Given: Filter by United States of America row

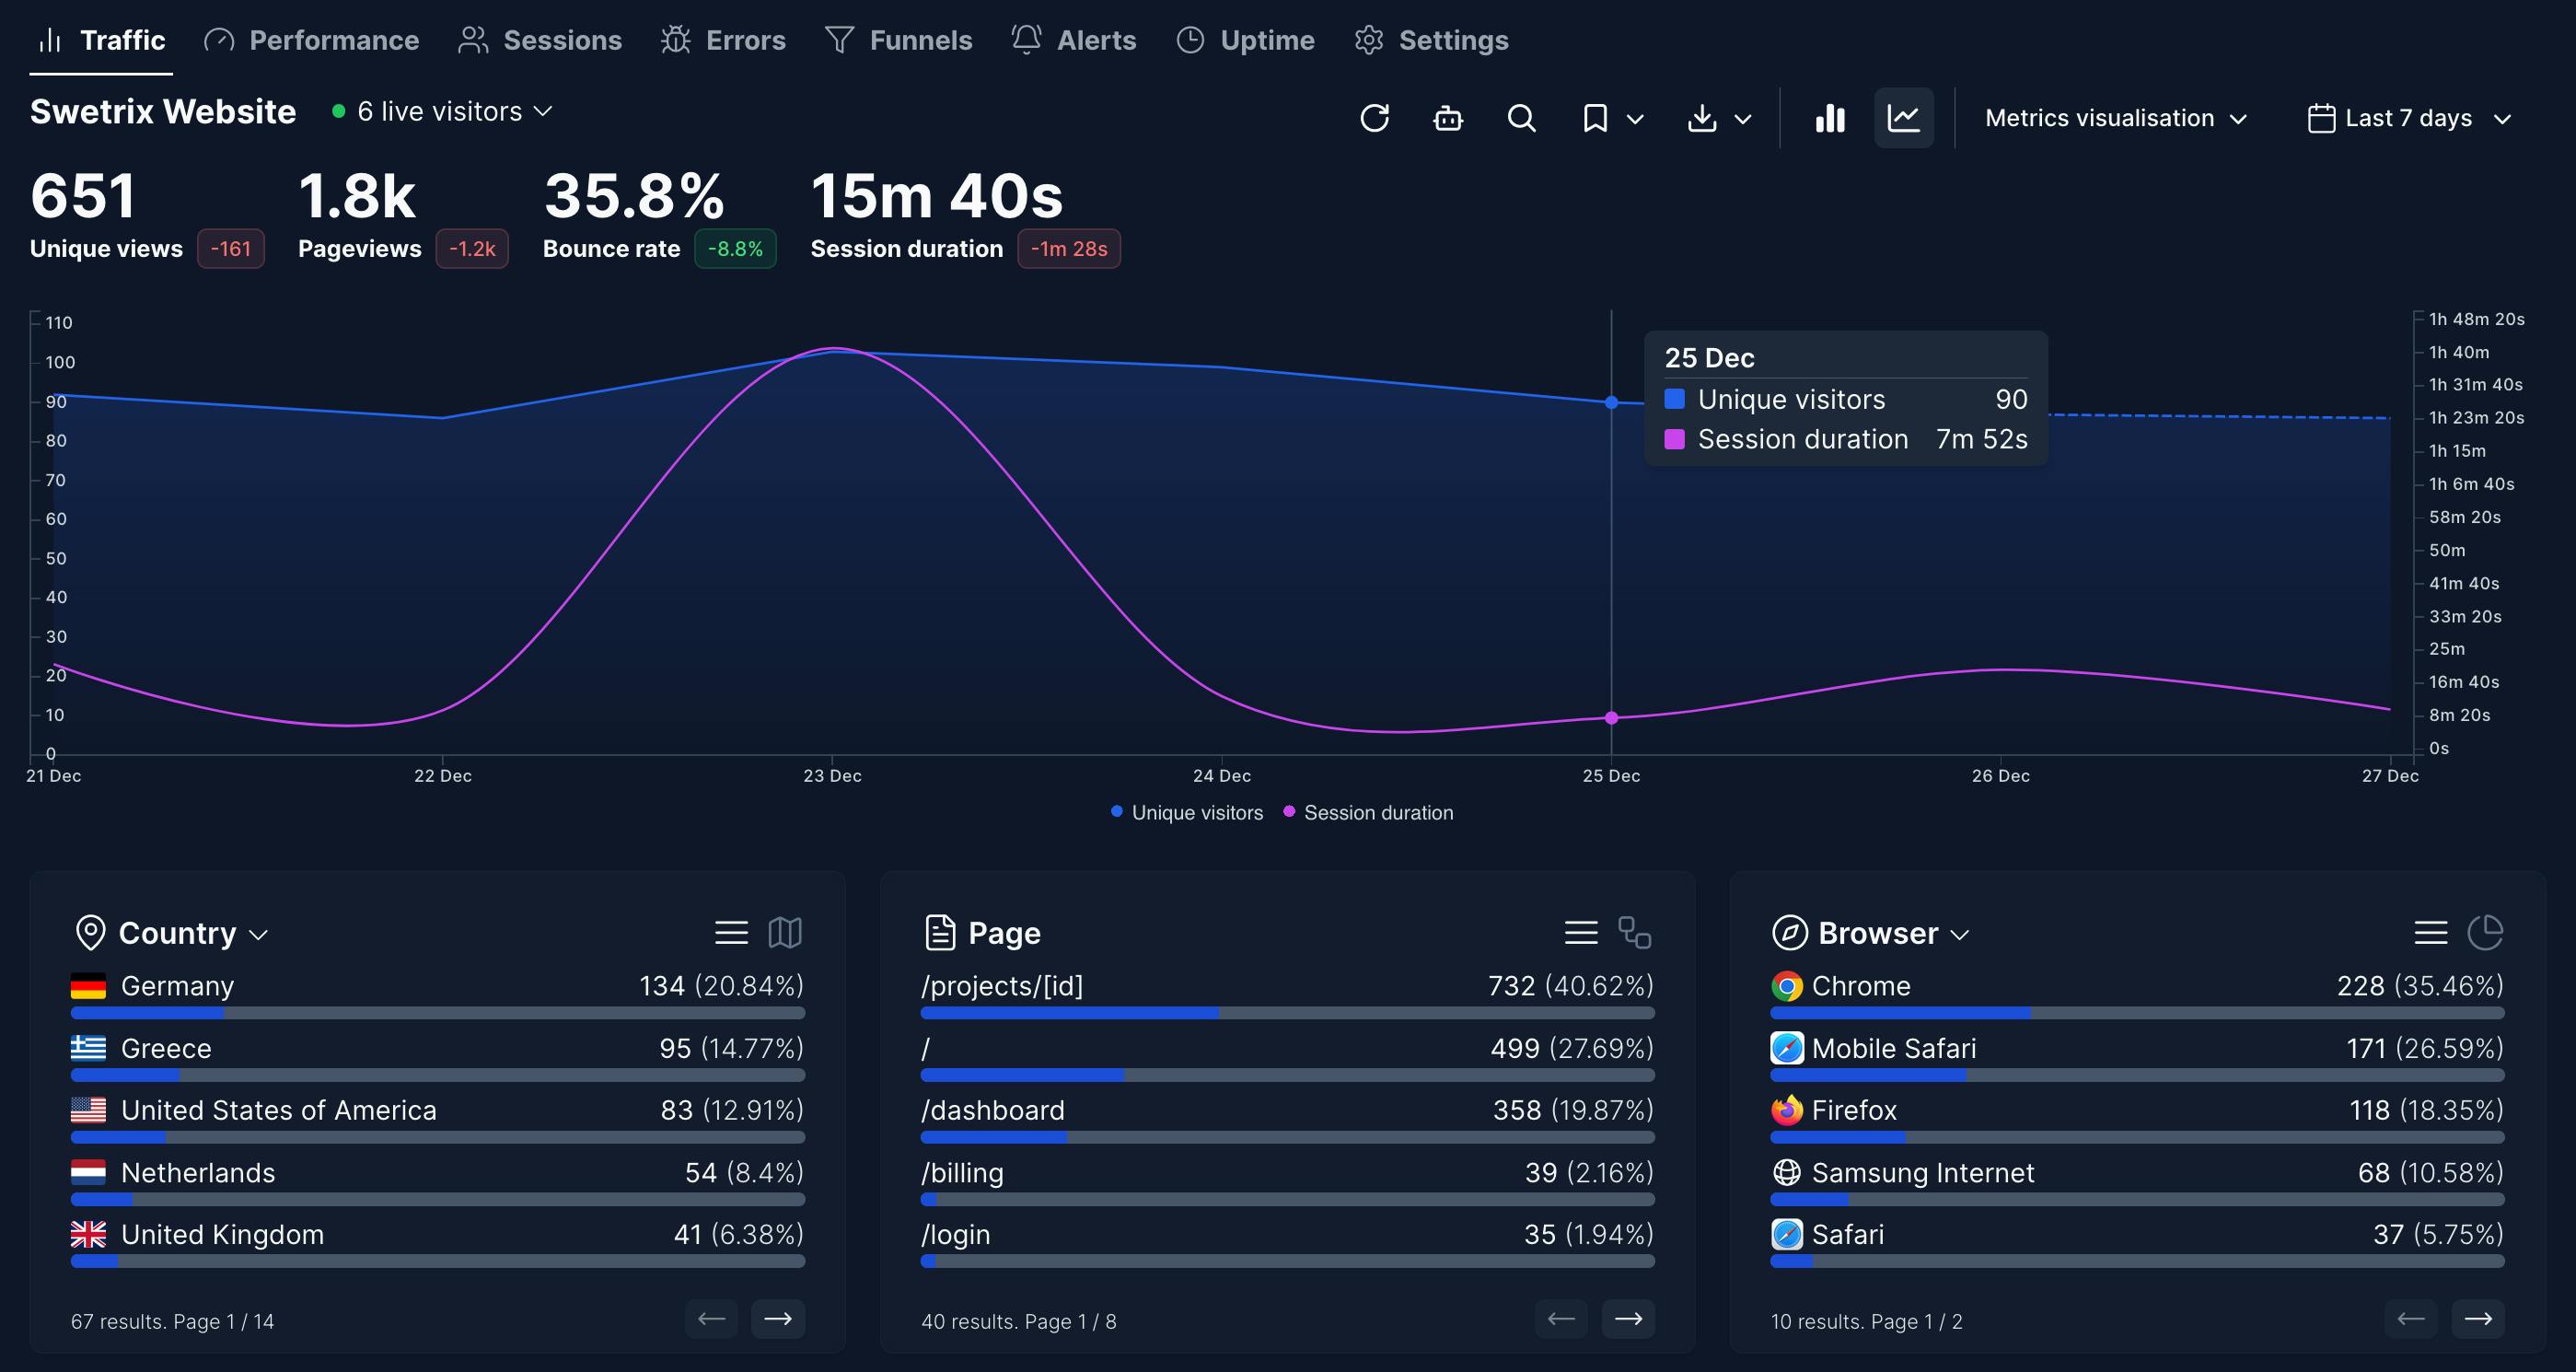Looking at the screenshot, I should click(x=438, y=1118).
